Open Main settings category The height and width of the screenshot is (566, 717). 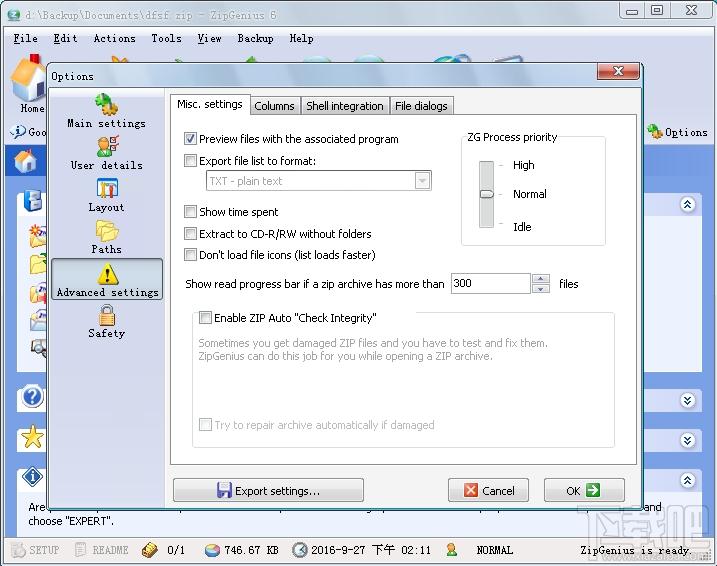pyautogui.click(x=107, y=112)
